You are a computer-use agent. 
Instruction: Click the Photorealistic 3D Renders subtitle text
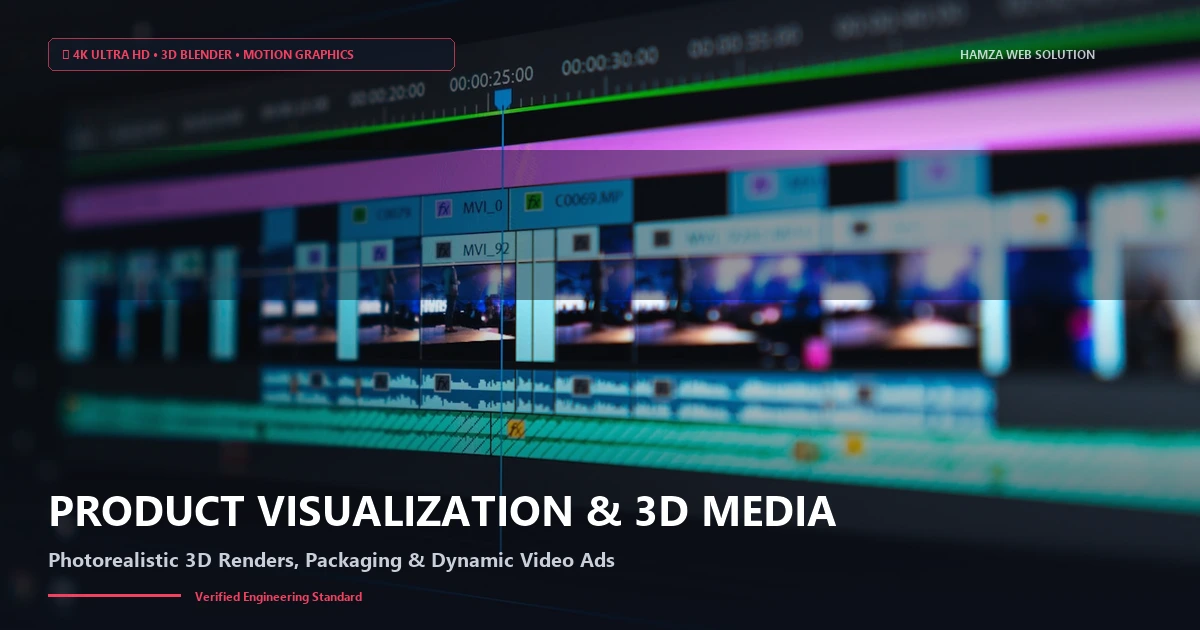331,560
